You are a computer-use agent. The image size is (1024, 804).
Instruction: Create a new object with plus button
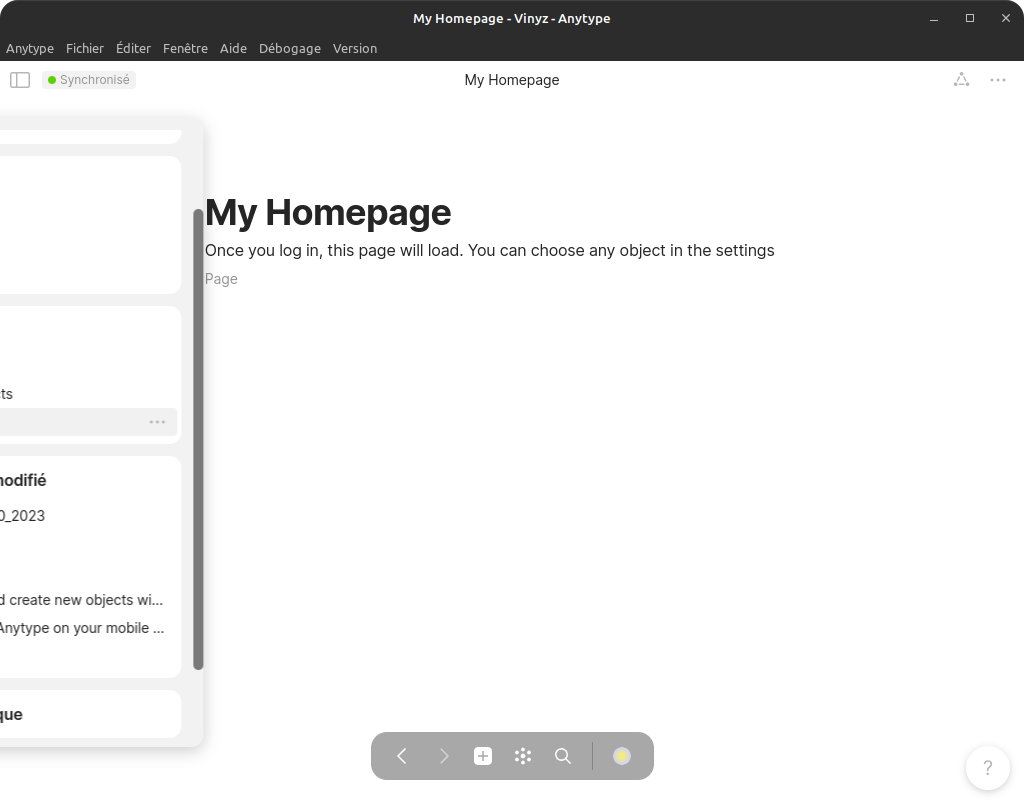pyautogui.click(x=483, y=756)
